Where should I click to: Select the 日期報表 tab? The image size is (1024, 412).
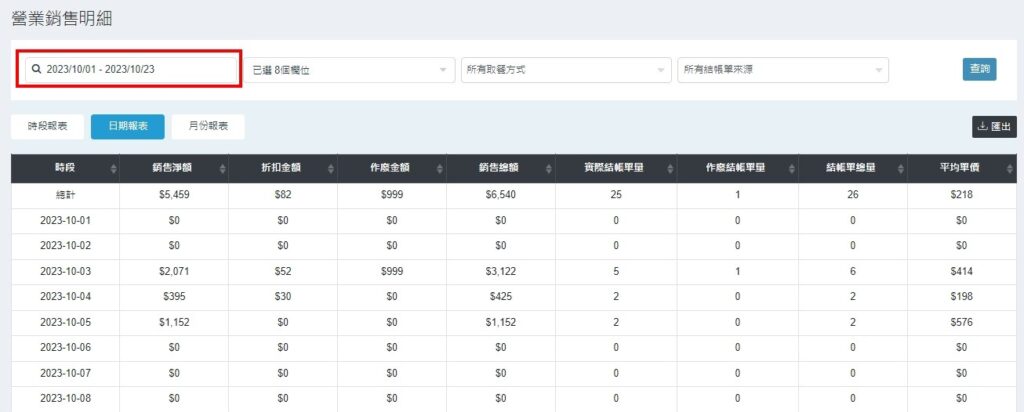point(128,127)
